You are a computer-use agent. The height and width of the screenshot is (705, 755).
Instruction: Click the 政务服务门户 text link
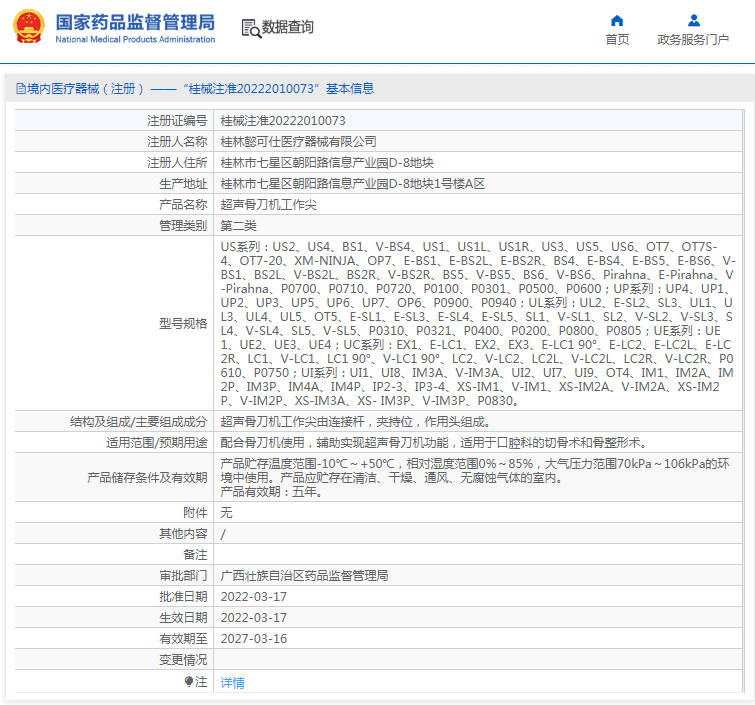[693, 39]
